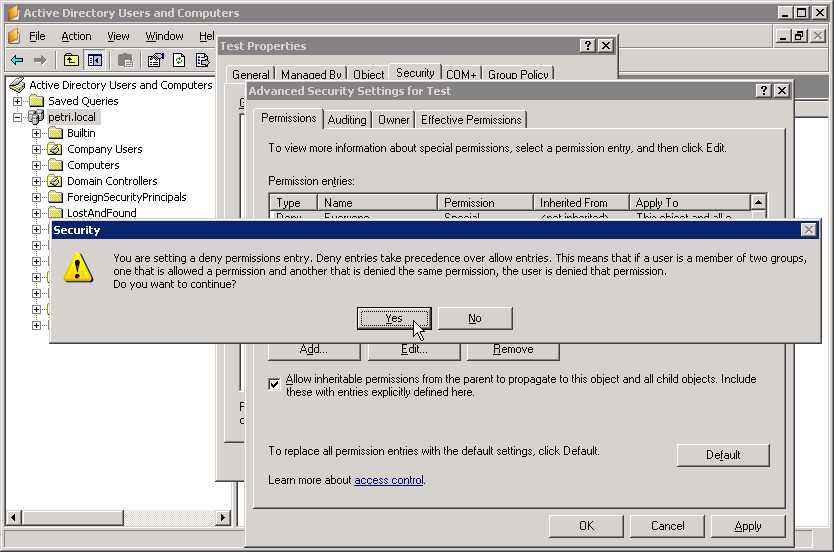Click the ForeignSecurityPrincipals folder icon
This screenshot has height=552, width=834.
55,197
